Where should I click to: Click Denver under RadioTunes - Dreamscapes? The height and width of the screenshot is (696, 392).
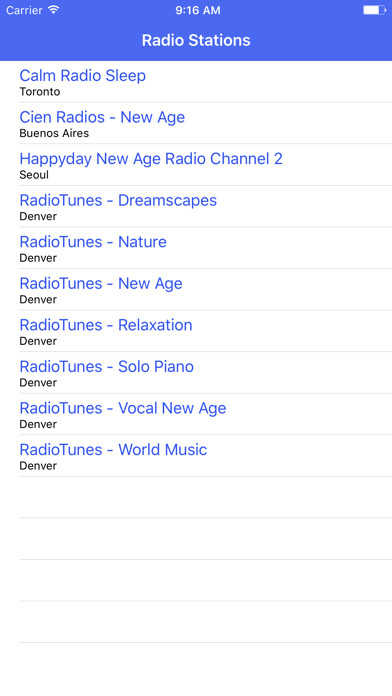coord(38,217)
